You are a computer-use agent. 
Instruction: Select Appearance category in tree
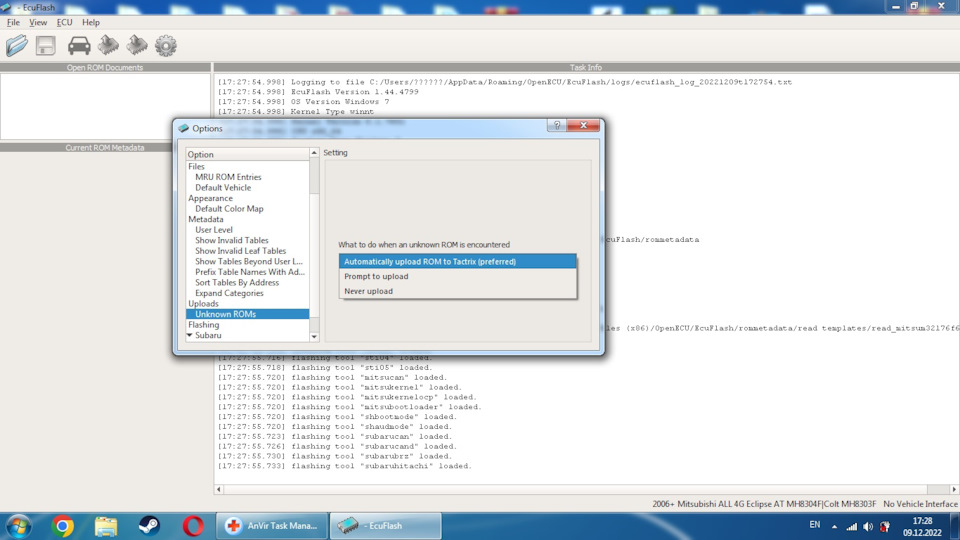coord(210,198)
